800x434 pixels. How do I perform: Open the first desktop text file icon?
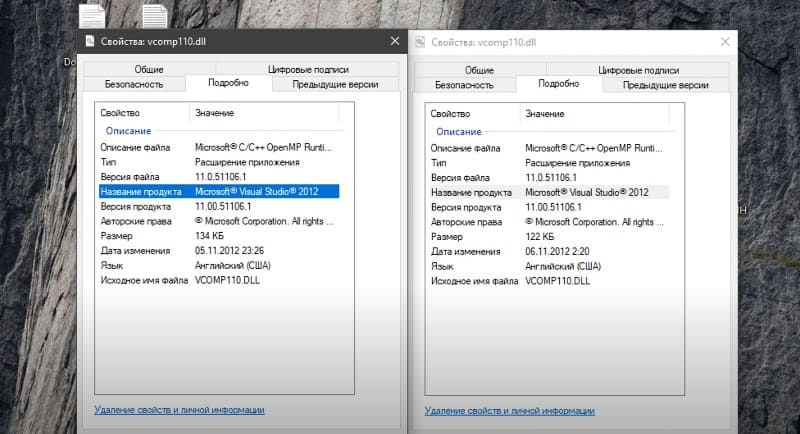coord(92,15)
